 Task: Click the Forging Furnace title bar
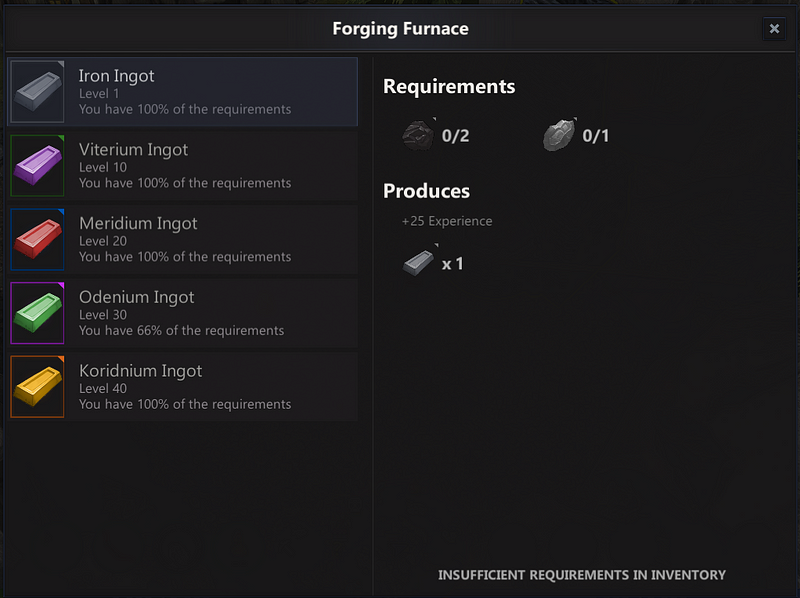[x=400, y=29]
